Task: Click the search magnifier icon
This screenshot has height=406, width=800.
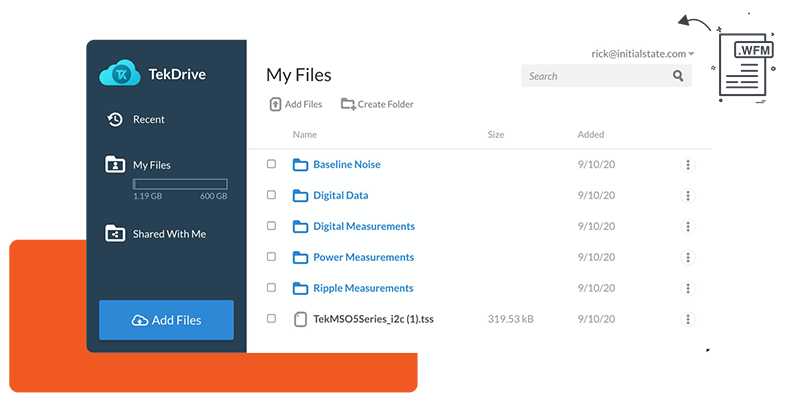Action: [678, 76]
